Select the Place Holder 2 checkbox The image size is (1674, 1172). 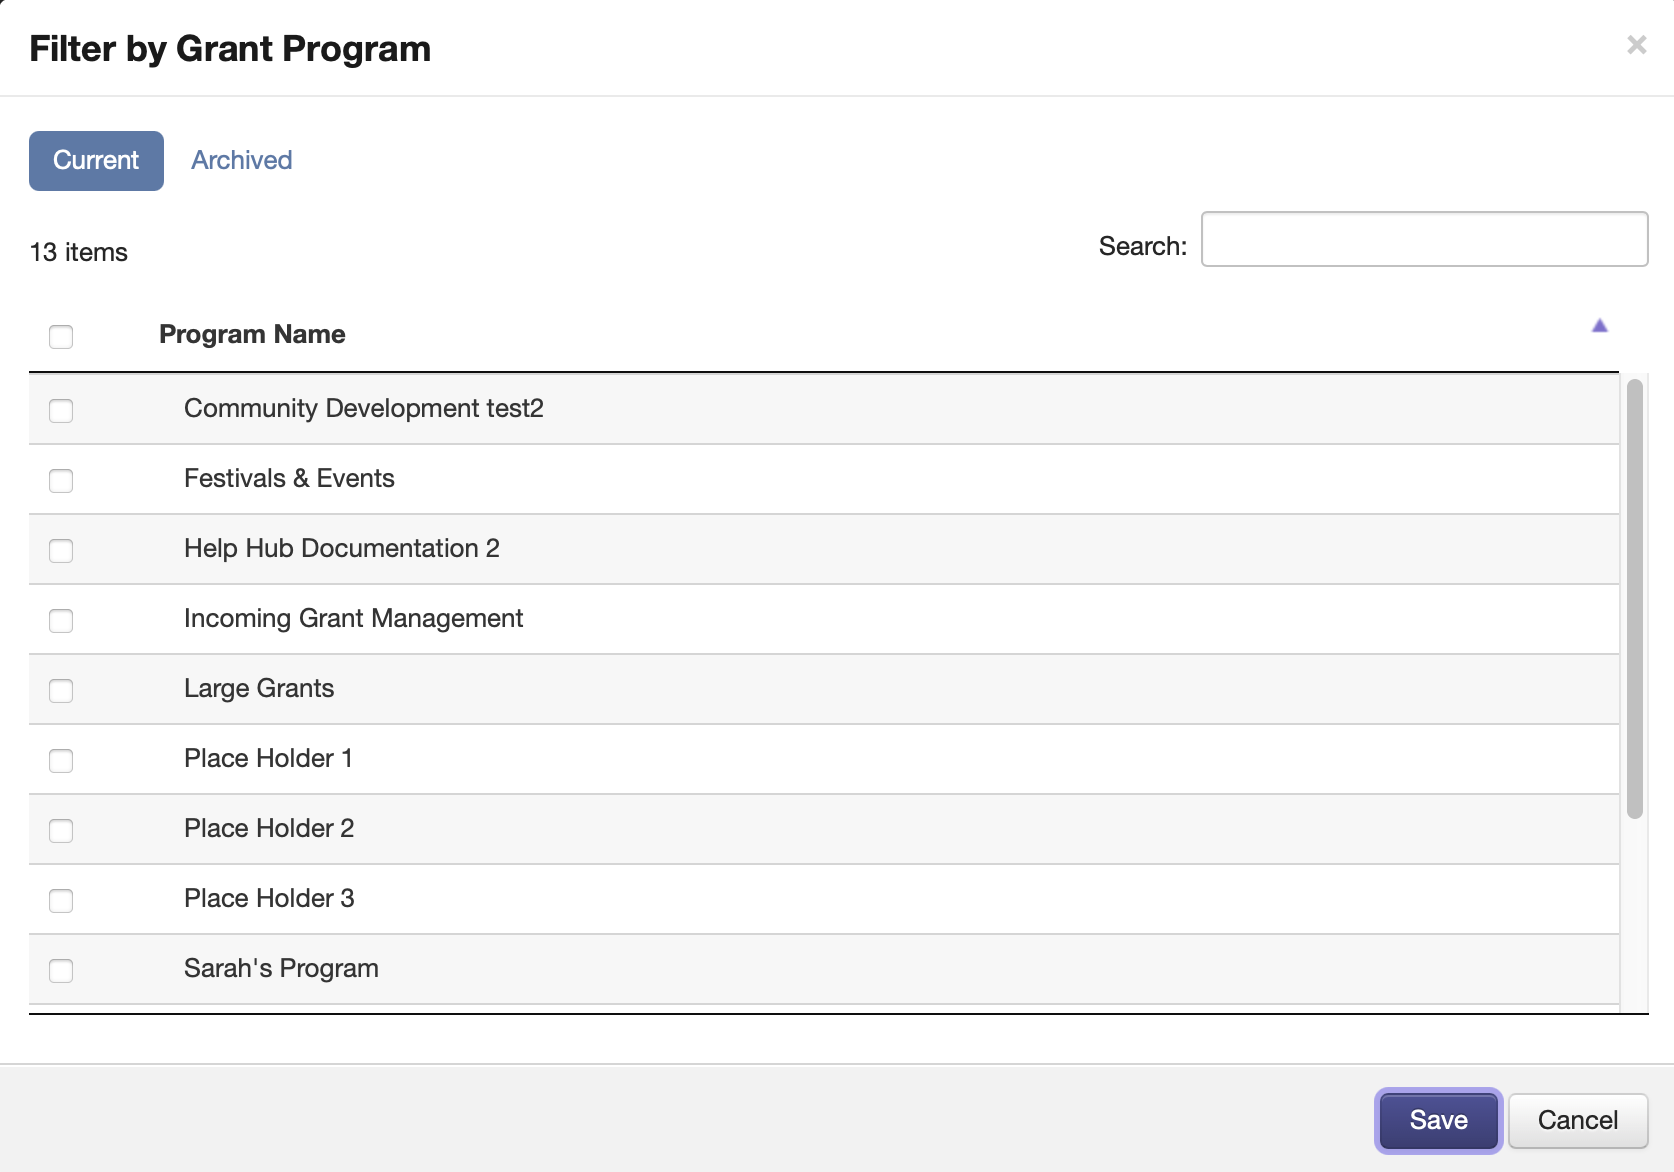tap(61, 830)
